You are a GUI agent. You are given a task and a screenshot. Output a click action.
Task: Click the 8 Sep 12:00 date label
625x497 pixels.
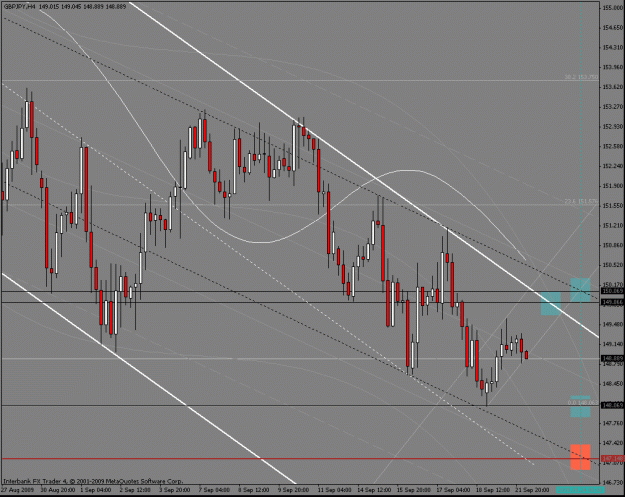point(254,489)
